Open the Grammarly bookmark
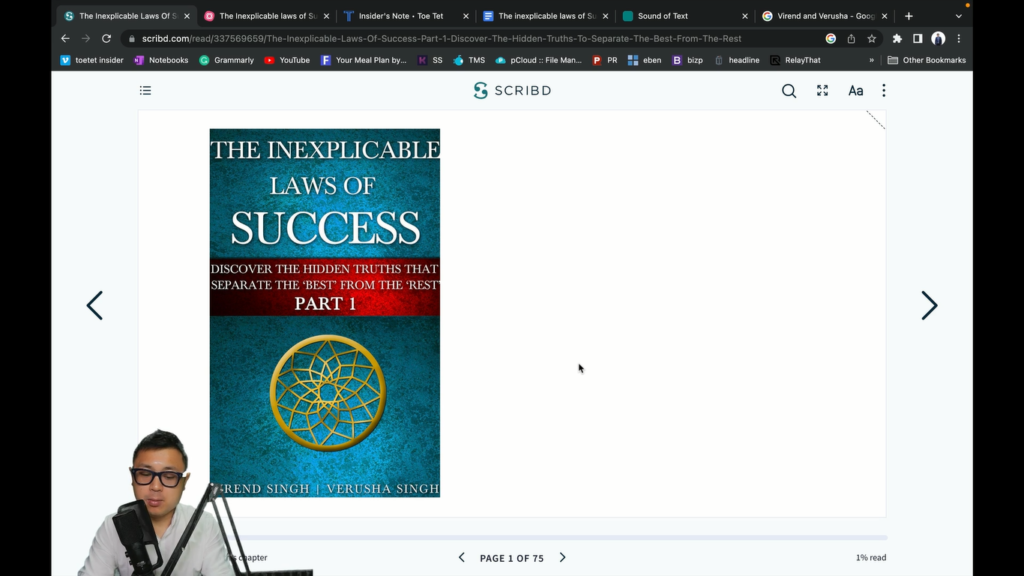Viewport: 1024px width, 576px height. [x=227, y=60]
